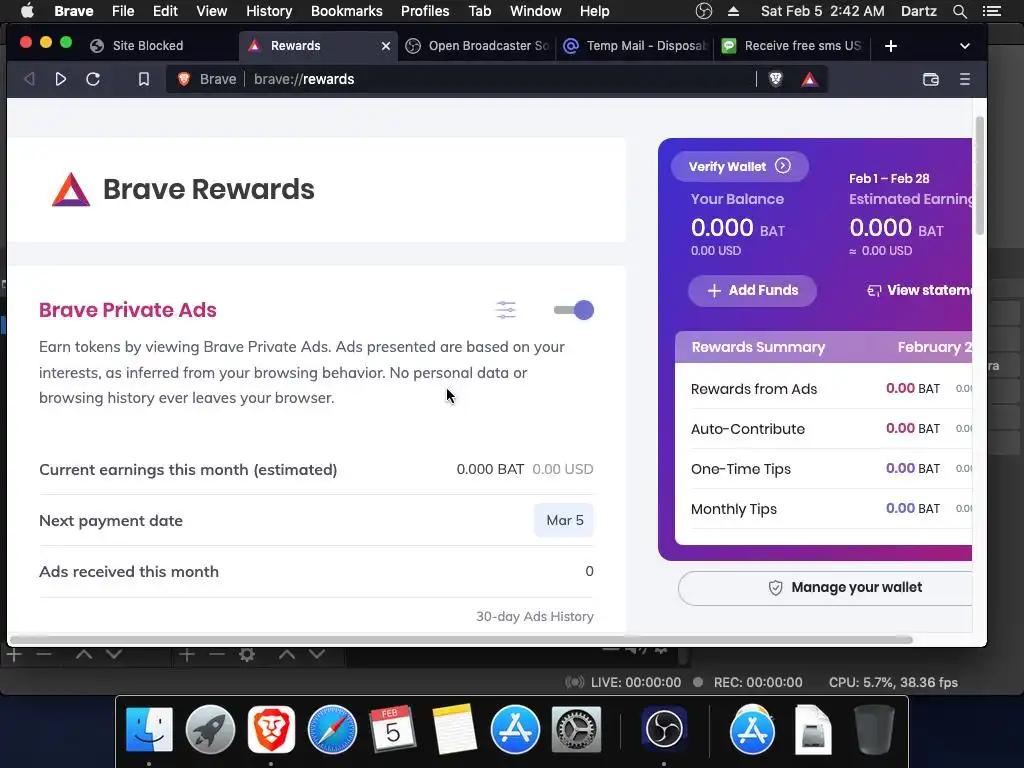The height and width of the screenshot is (768, 1024).
Task: Click the eject icon in the menu bar
Action: click(x=733, y=11)
